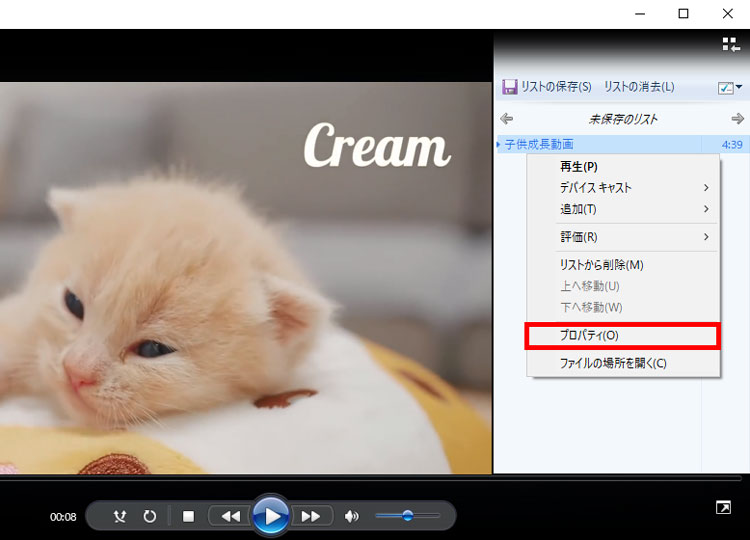
Task: Clear the list with リストの消去(L)
Action: (x=638, y=87)
